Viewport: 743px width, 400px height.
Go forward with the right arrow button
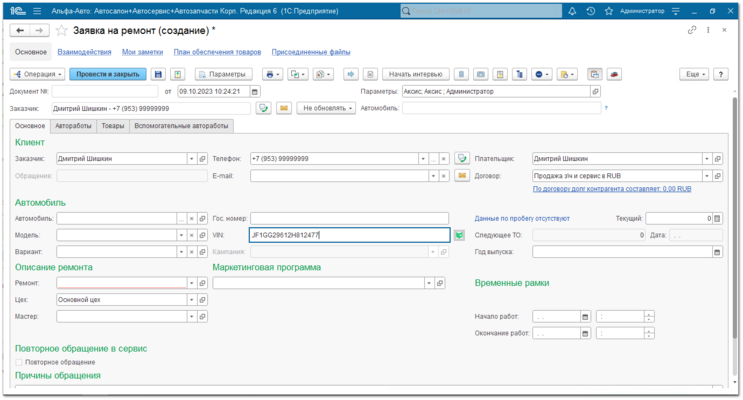[x=39, y=31]
